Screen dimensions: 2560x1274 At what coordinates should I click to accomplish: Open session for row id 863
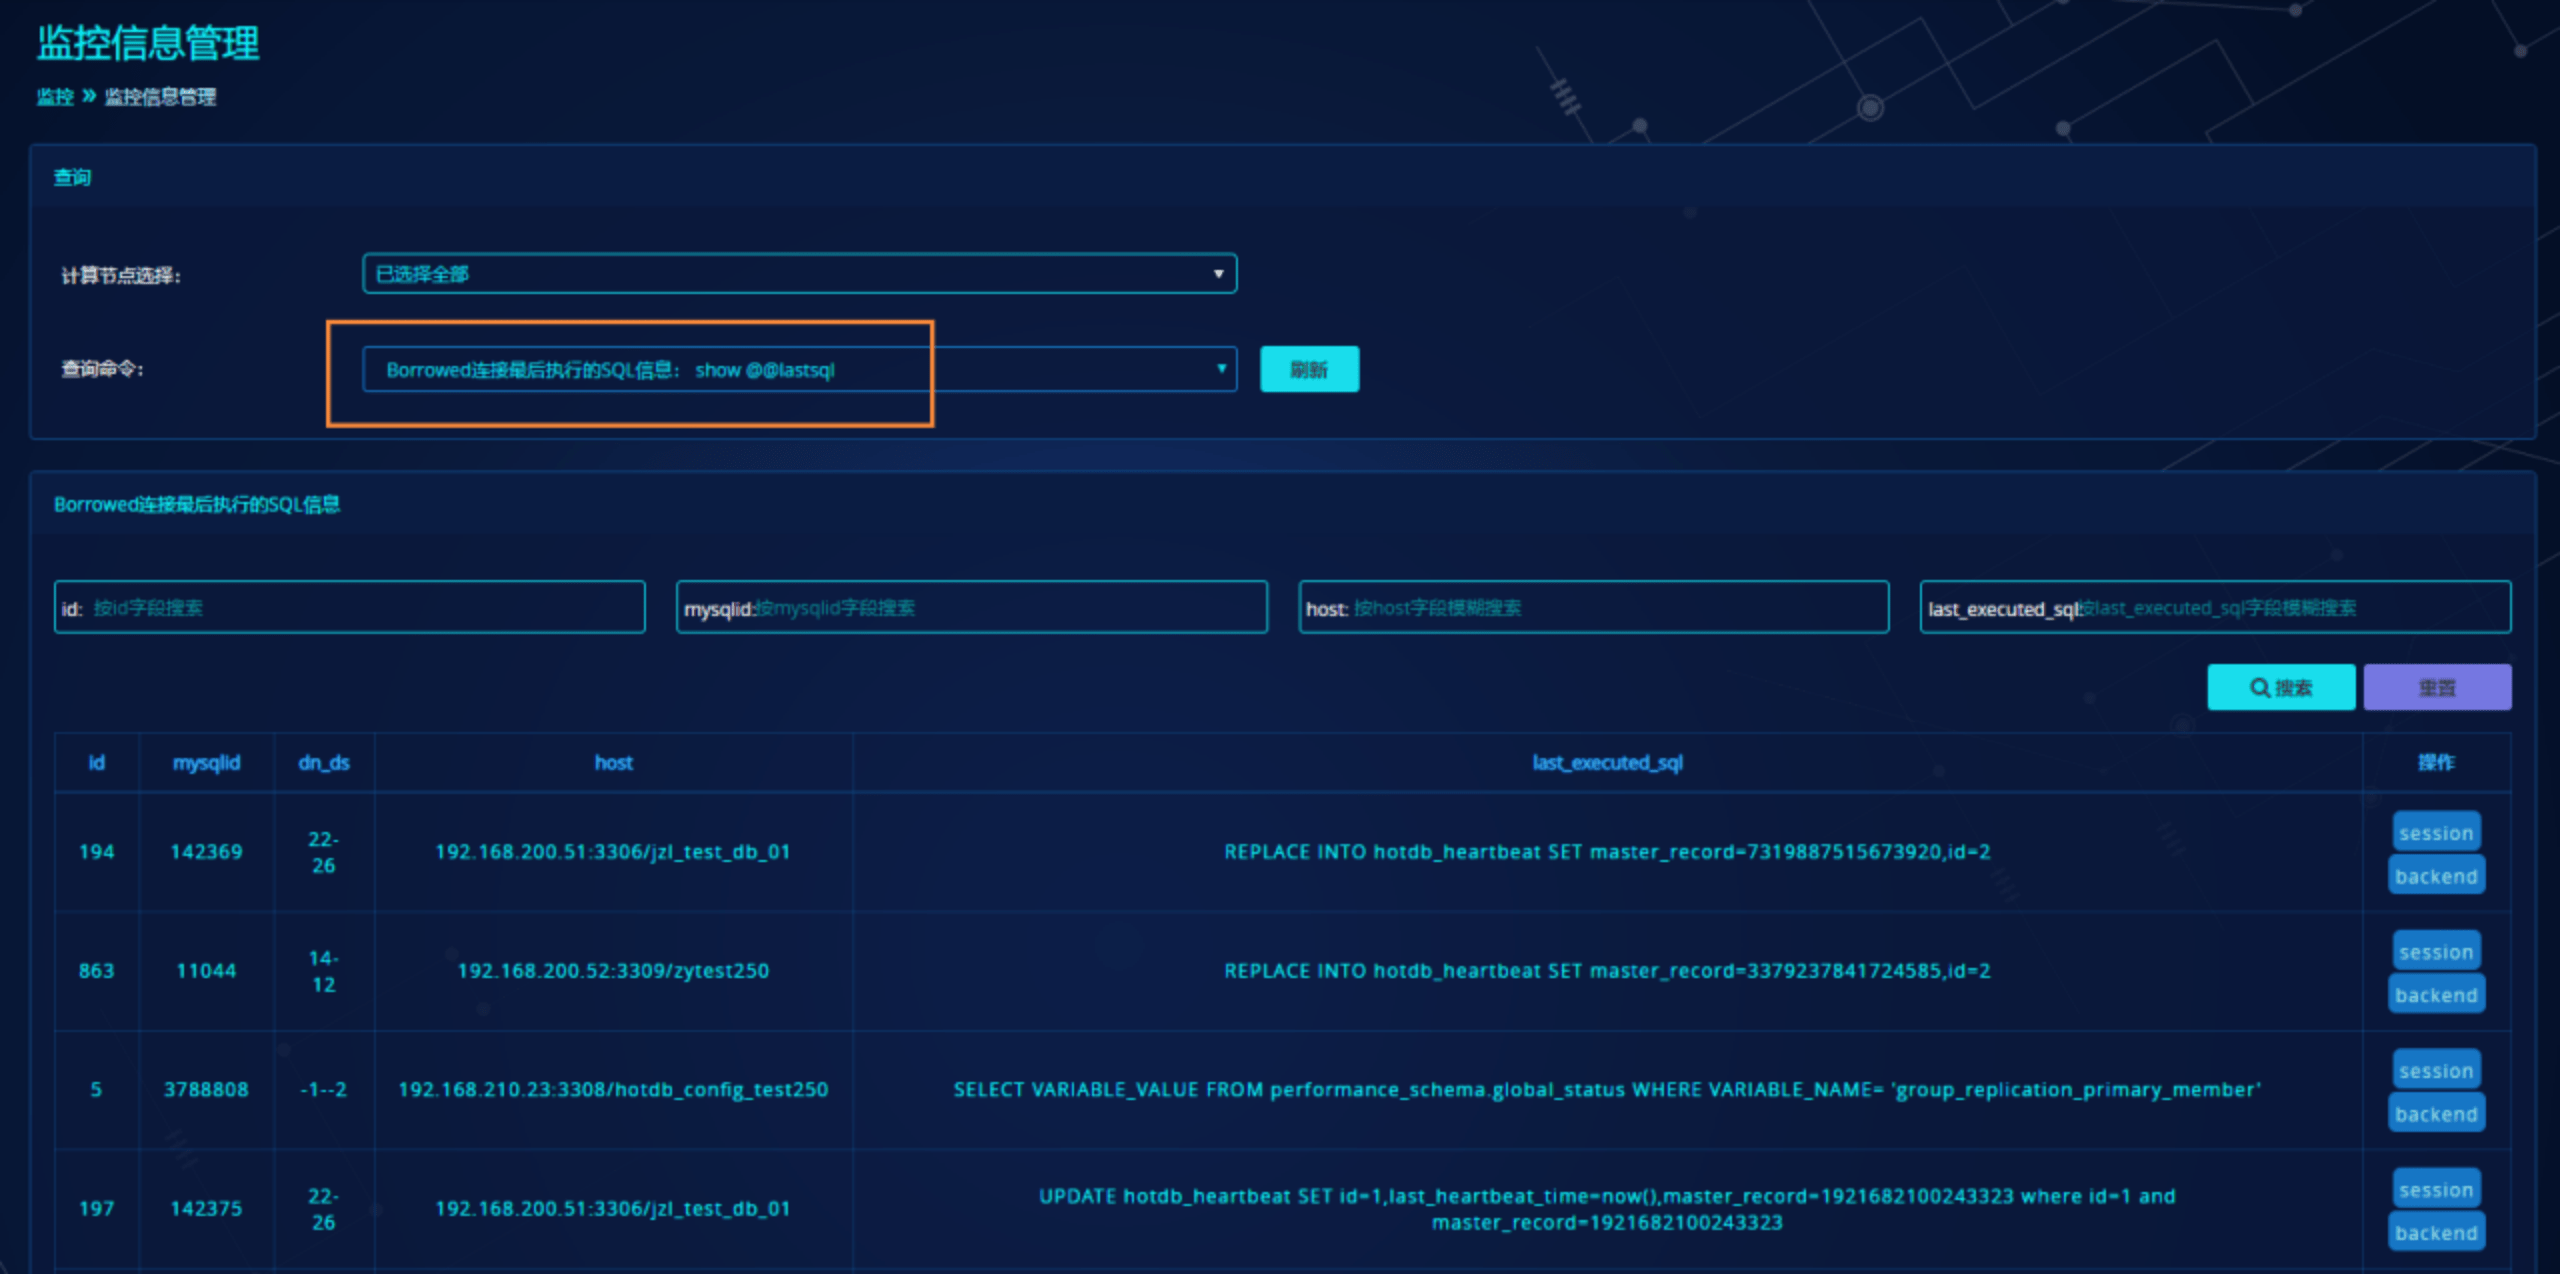tap(2435, 951)
